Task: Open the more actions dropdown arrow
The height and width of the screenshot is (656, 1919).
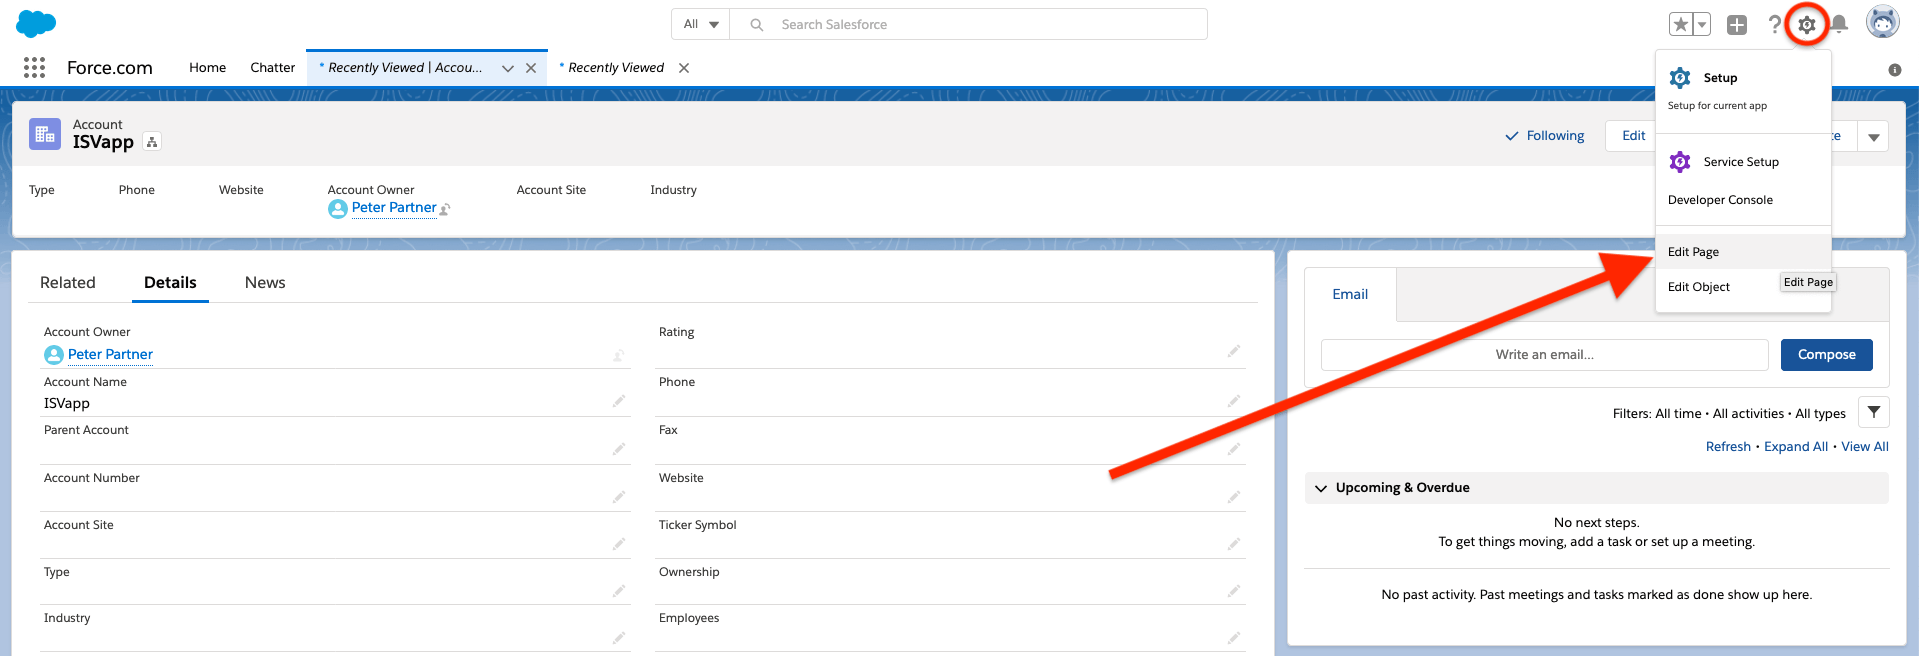Action: pyautogui.click(x=1874, y=136)
